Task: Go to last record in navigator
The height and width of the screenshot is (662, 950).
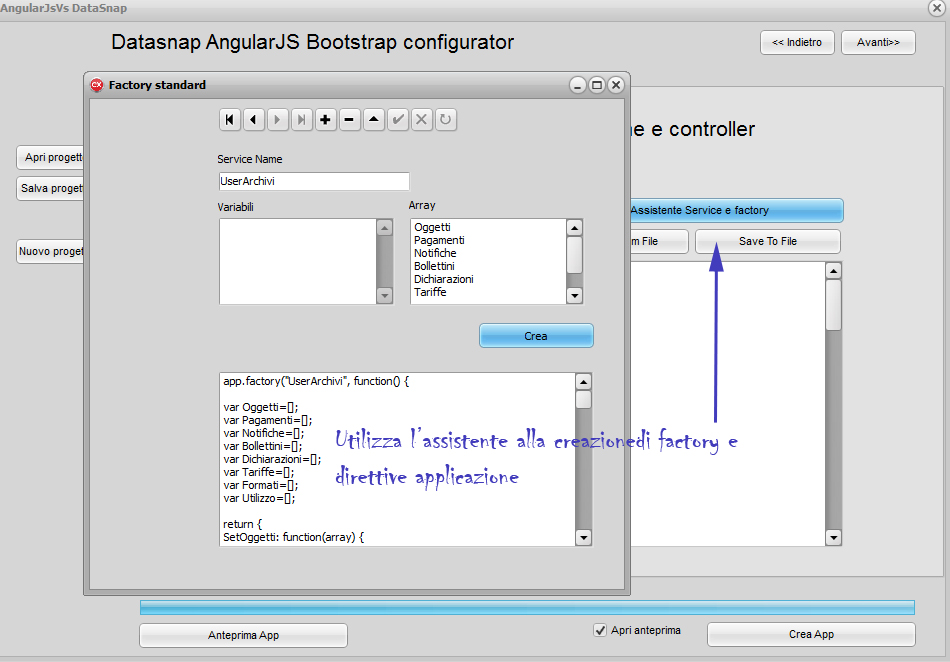Action: (x=302, y=120)
